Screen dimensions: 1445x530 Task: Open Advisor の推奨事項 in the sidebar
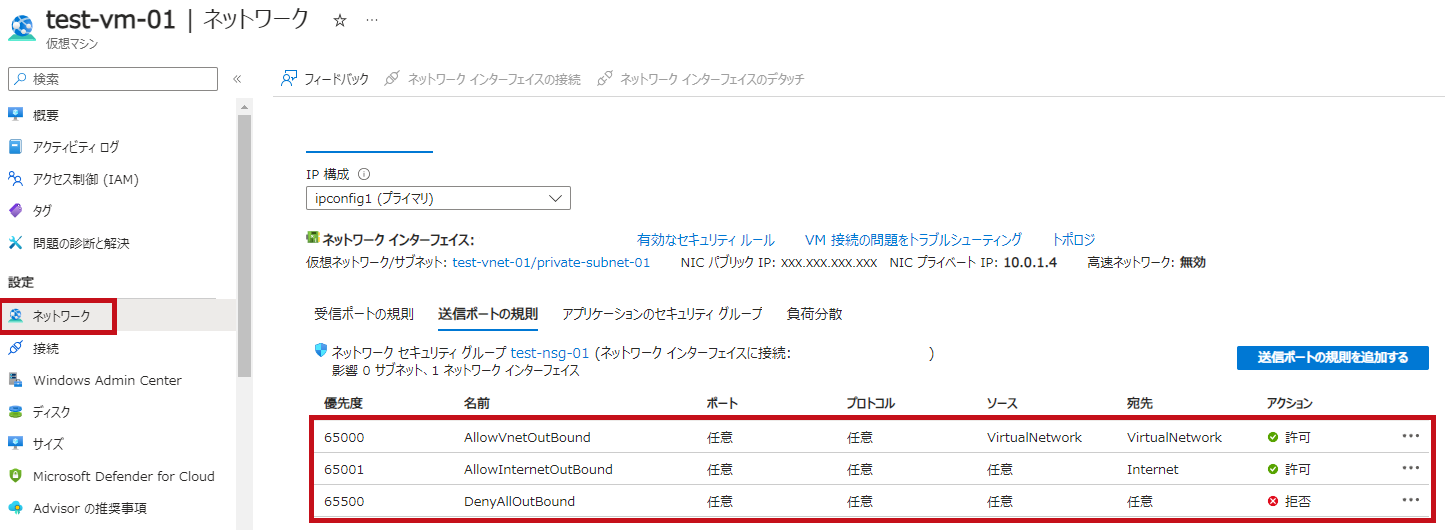(90, 508)
